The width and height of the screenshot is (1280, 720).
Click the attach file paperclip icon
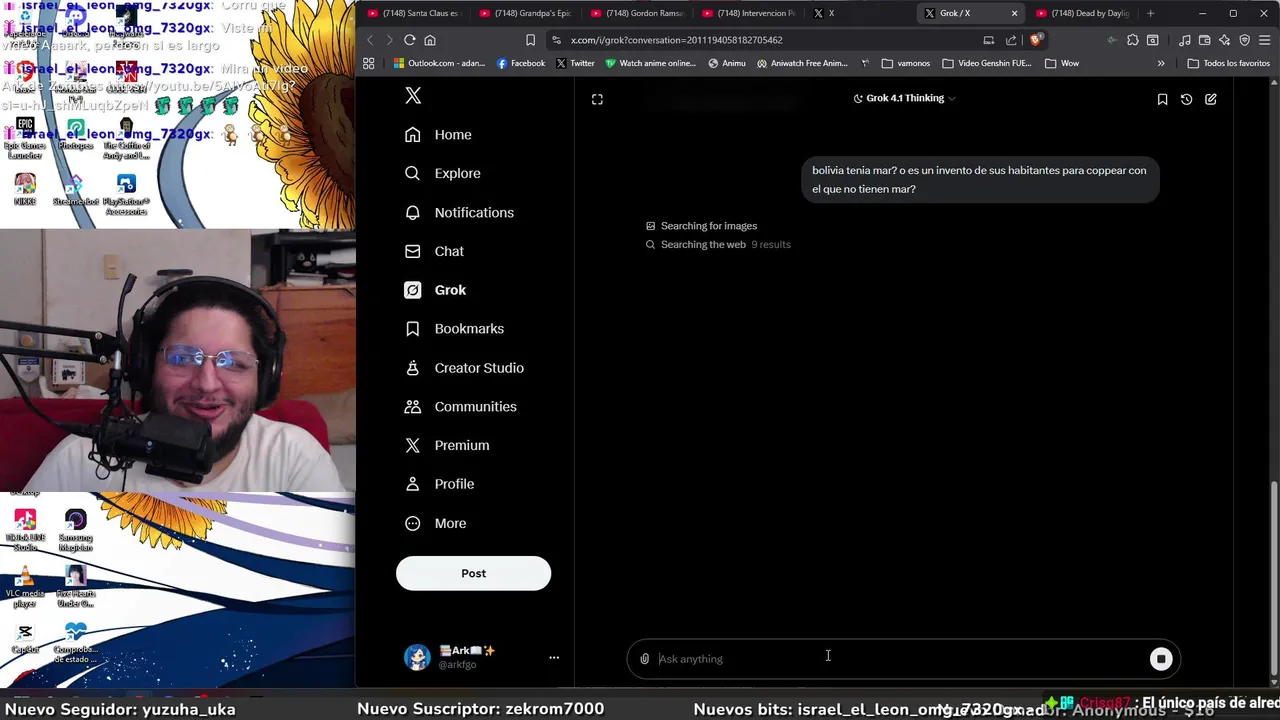[x=645, y=659]
